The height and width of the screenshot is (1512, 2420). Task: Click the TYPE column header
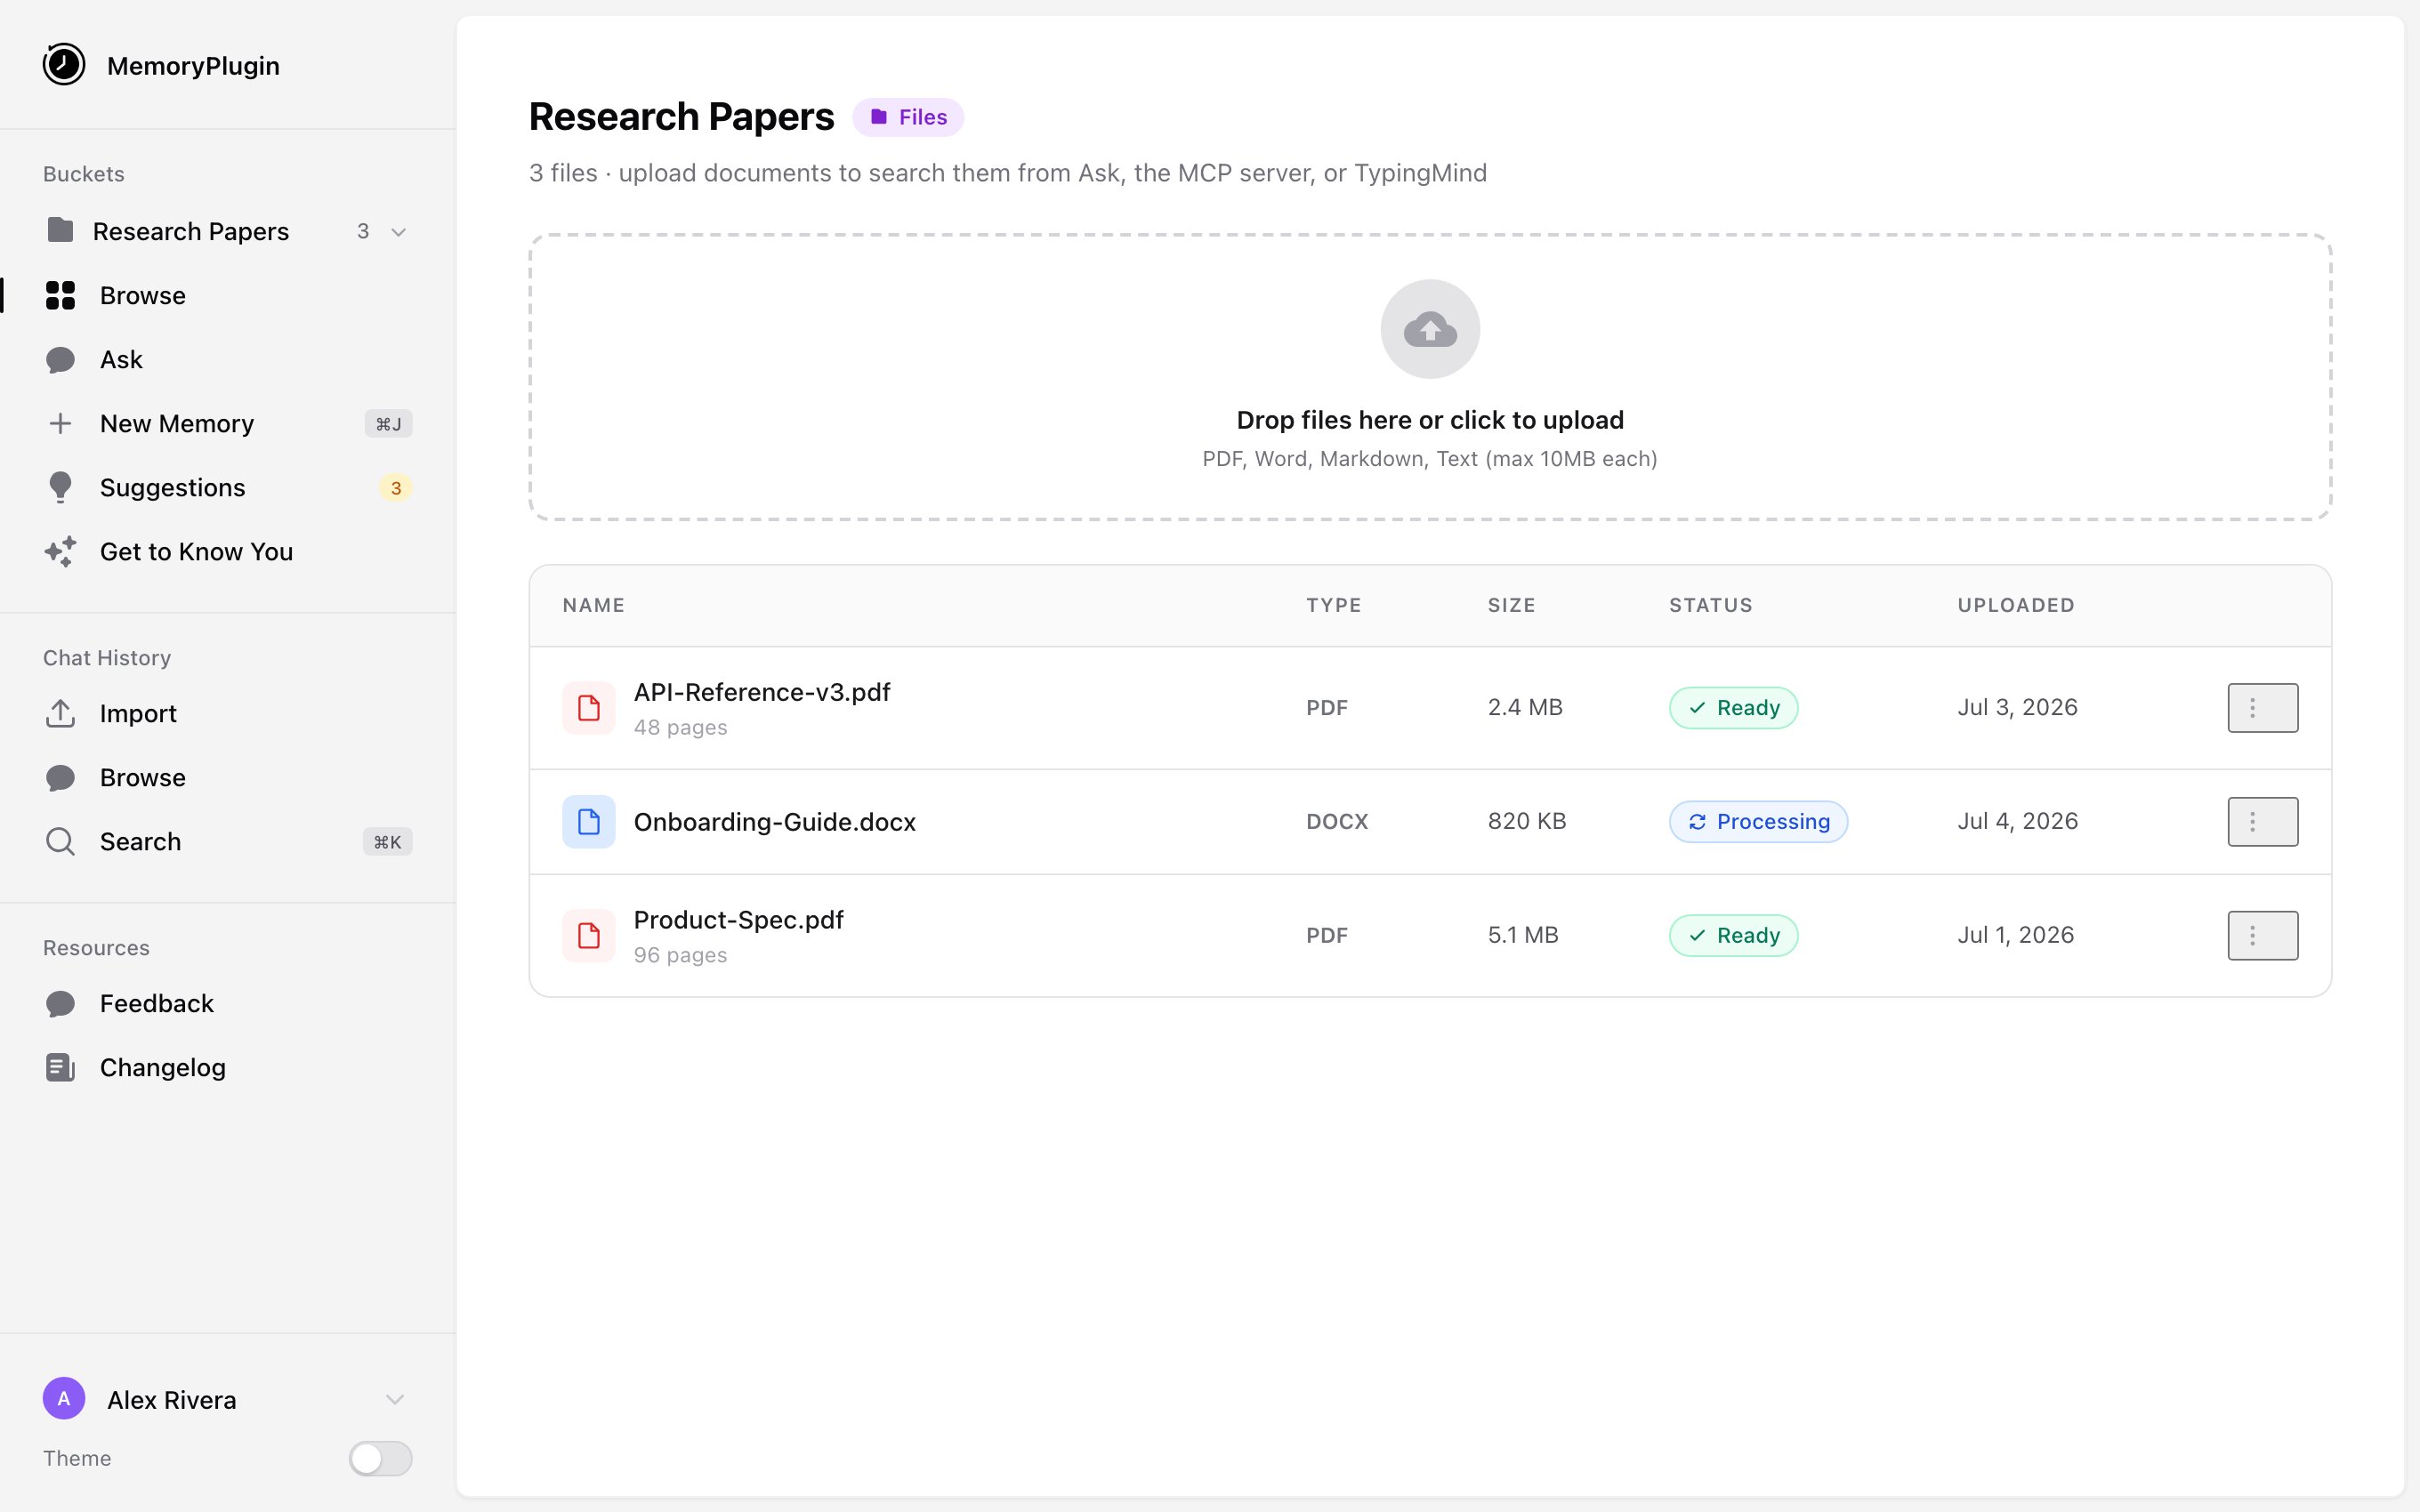pos(1334,605)
